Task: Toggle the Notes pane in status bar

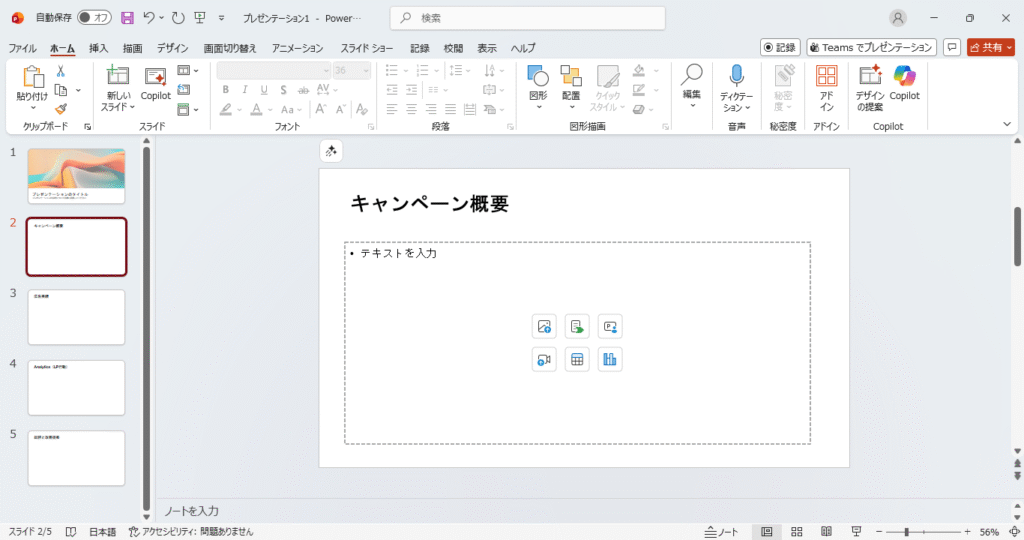Action: coord(721,532)
